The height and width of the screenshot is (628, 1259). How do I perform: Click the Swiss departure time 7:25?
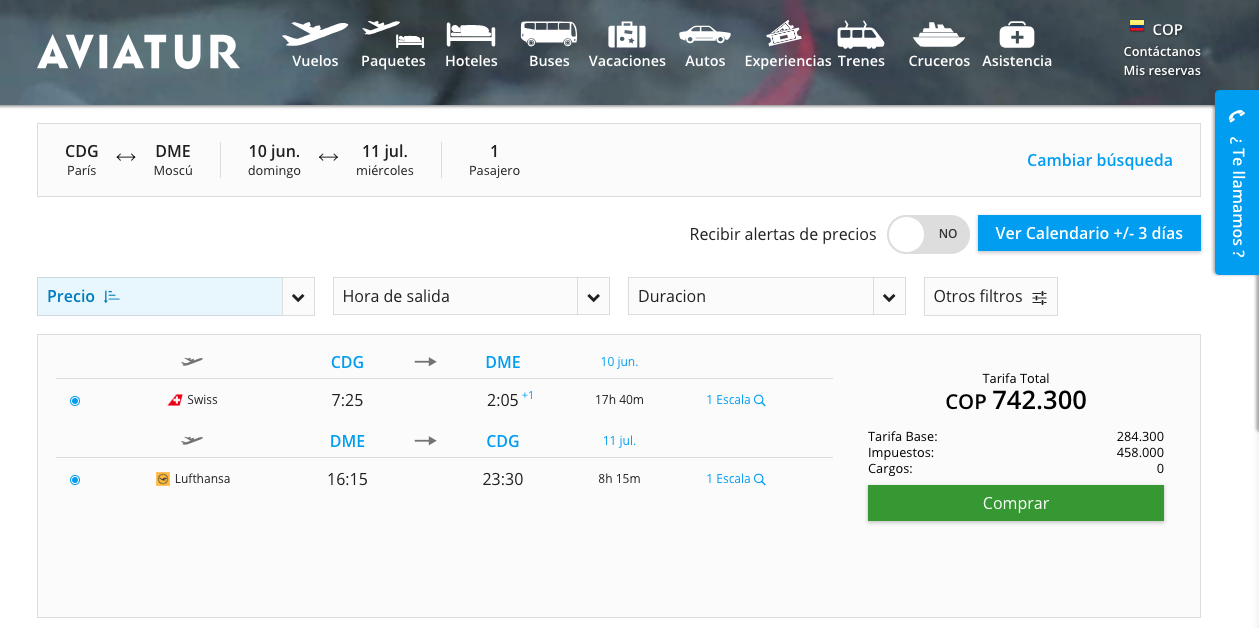tap(347, 401)
